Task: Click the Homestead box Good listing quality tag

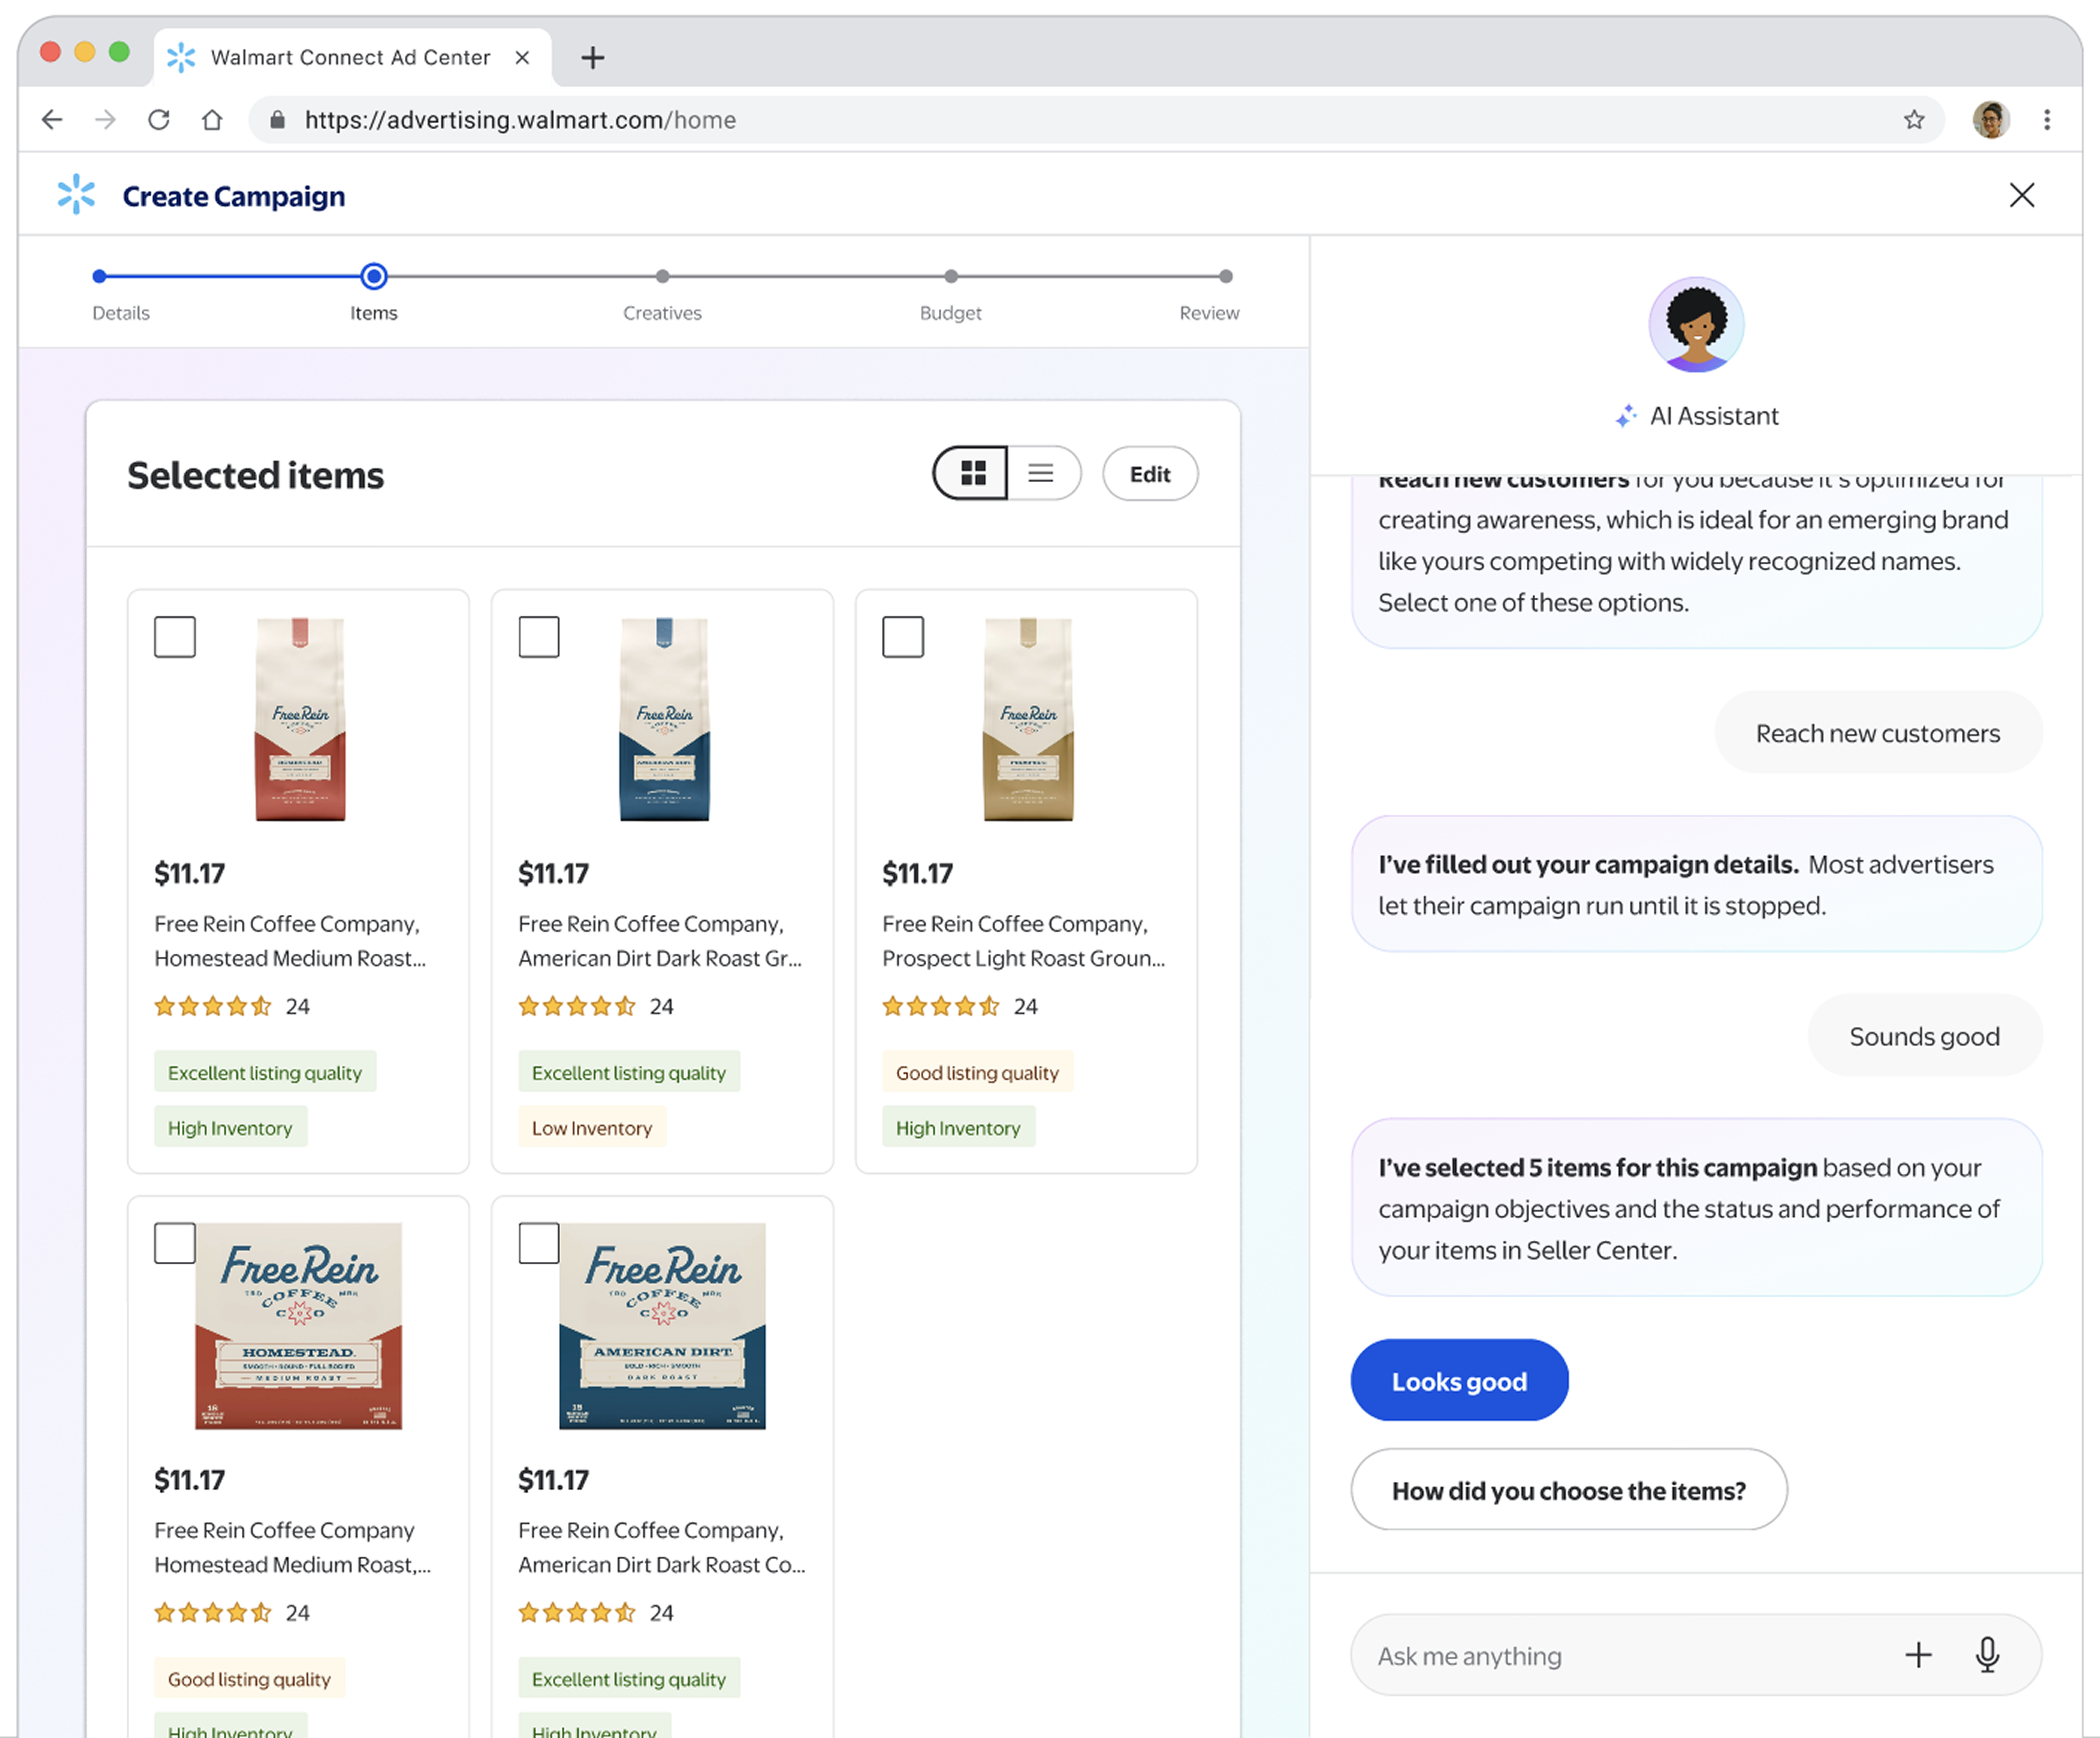Action: pos(249,1679)
